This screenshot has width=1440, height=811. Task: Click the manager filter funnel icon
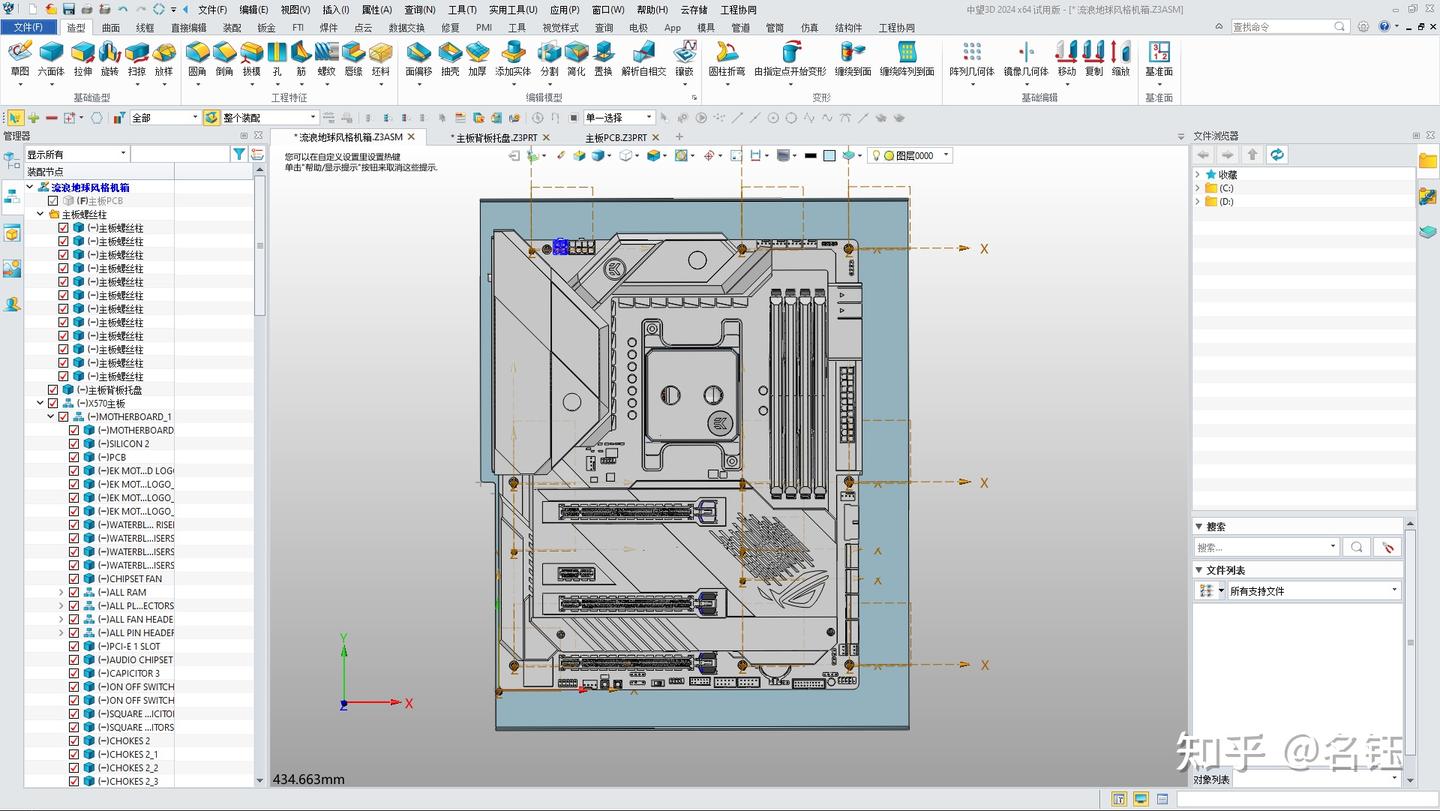[239, 154]
